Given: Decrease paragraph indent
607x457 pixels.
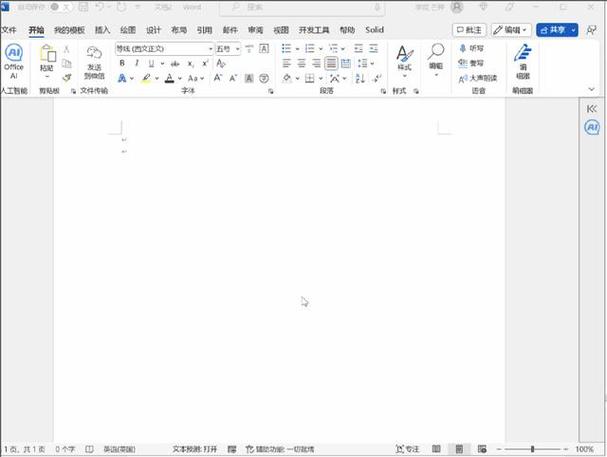Looking at the screenshot, I should click(x=358, y=48).
